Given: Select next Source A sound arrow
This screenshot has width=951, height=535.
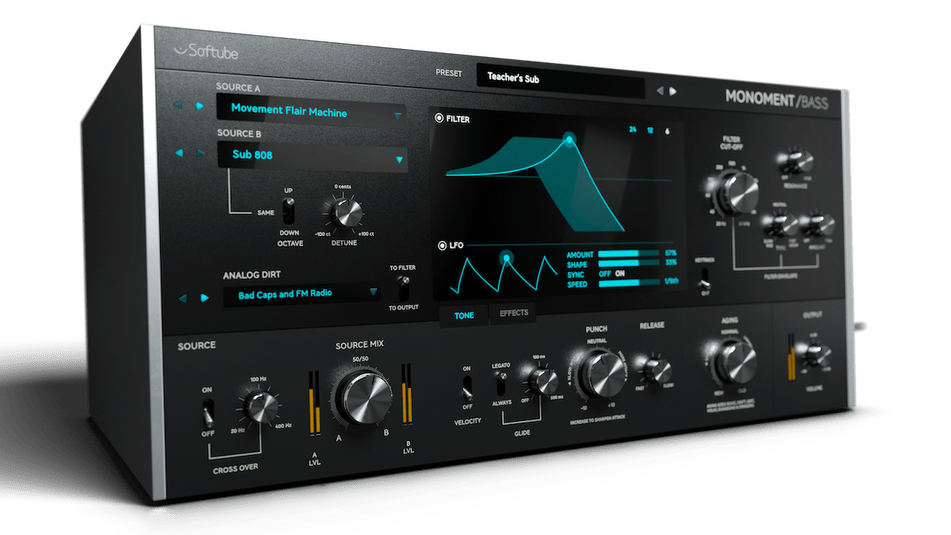Looking at the screenshot, I should click(x=200, y=106).
